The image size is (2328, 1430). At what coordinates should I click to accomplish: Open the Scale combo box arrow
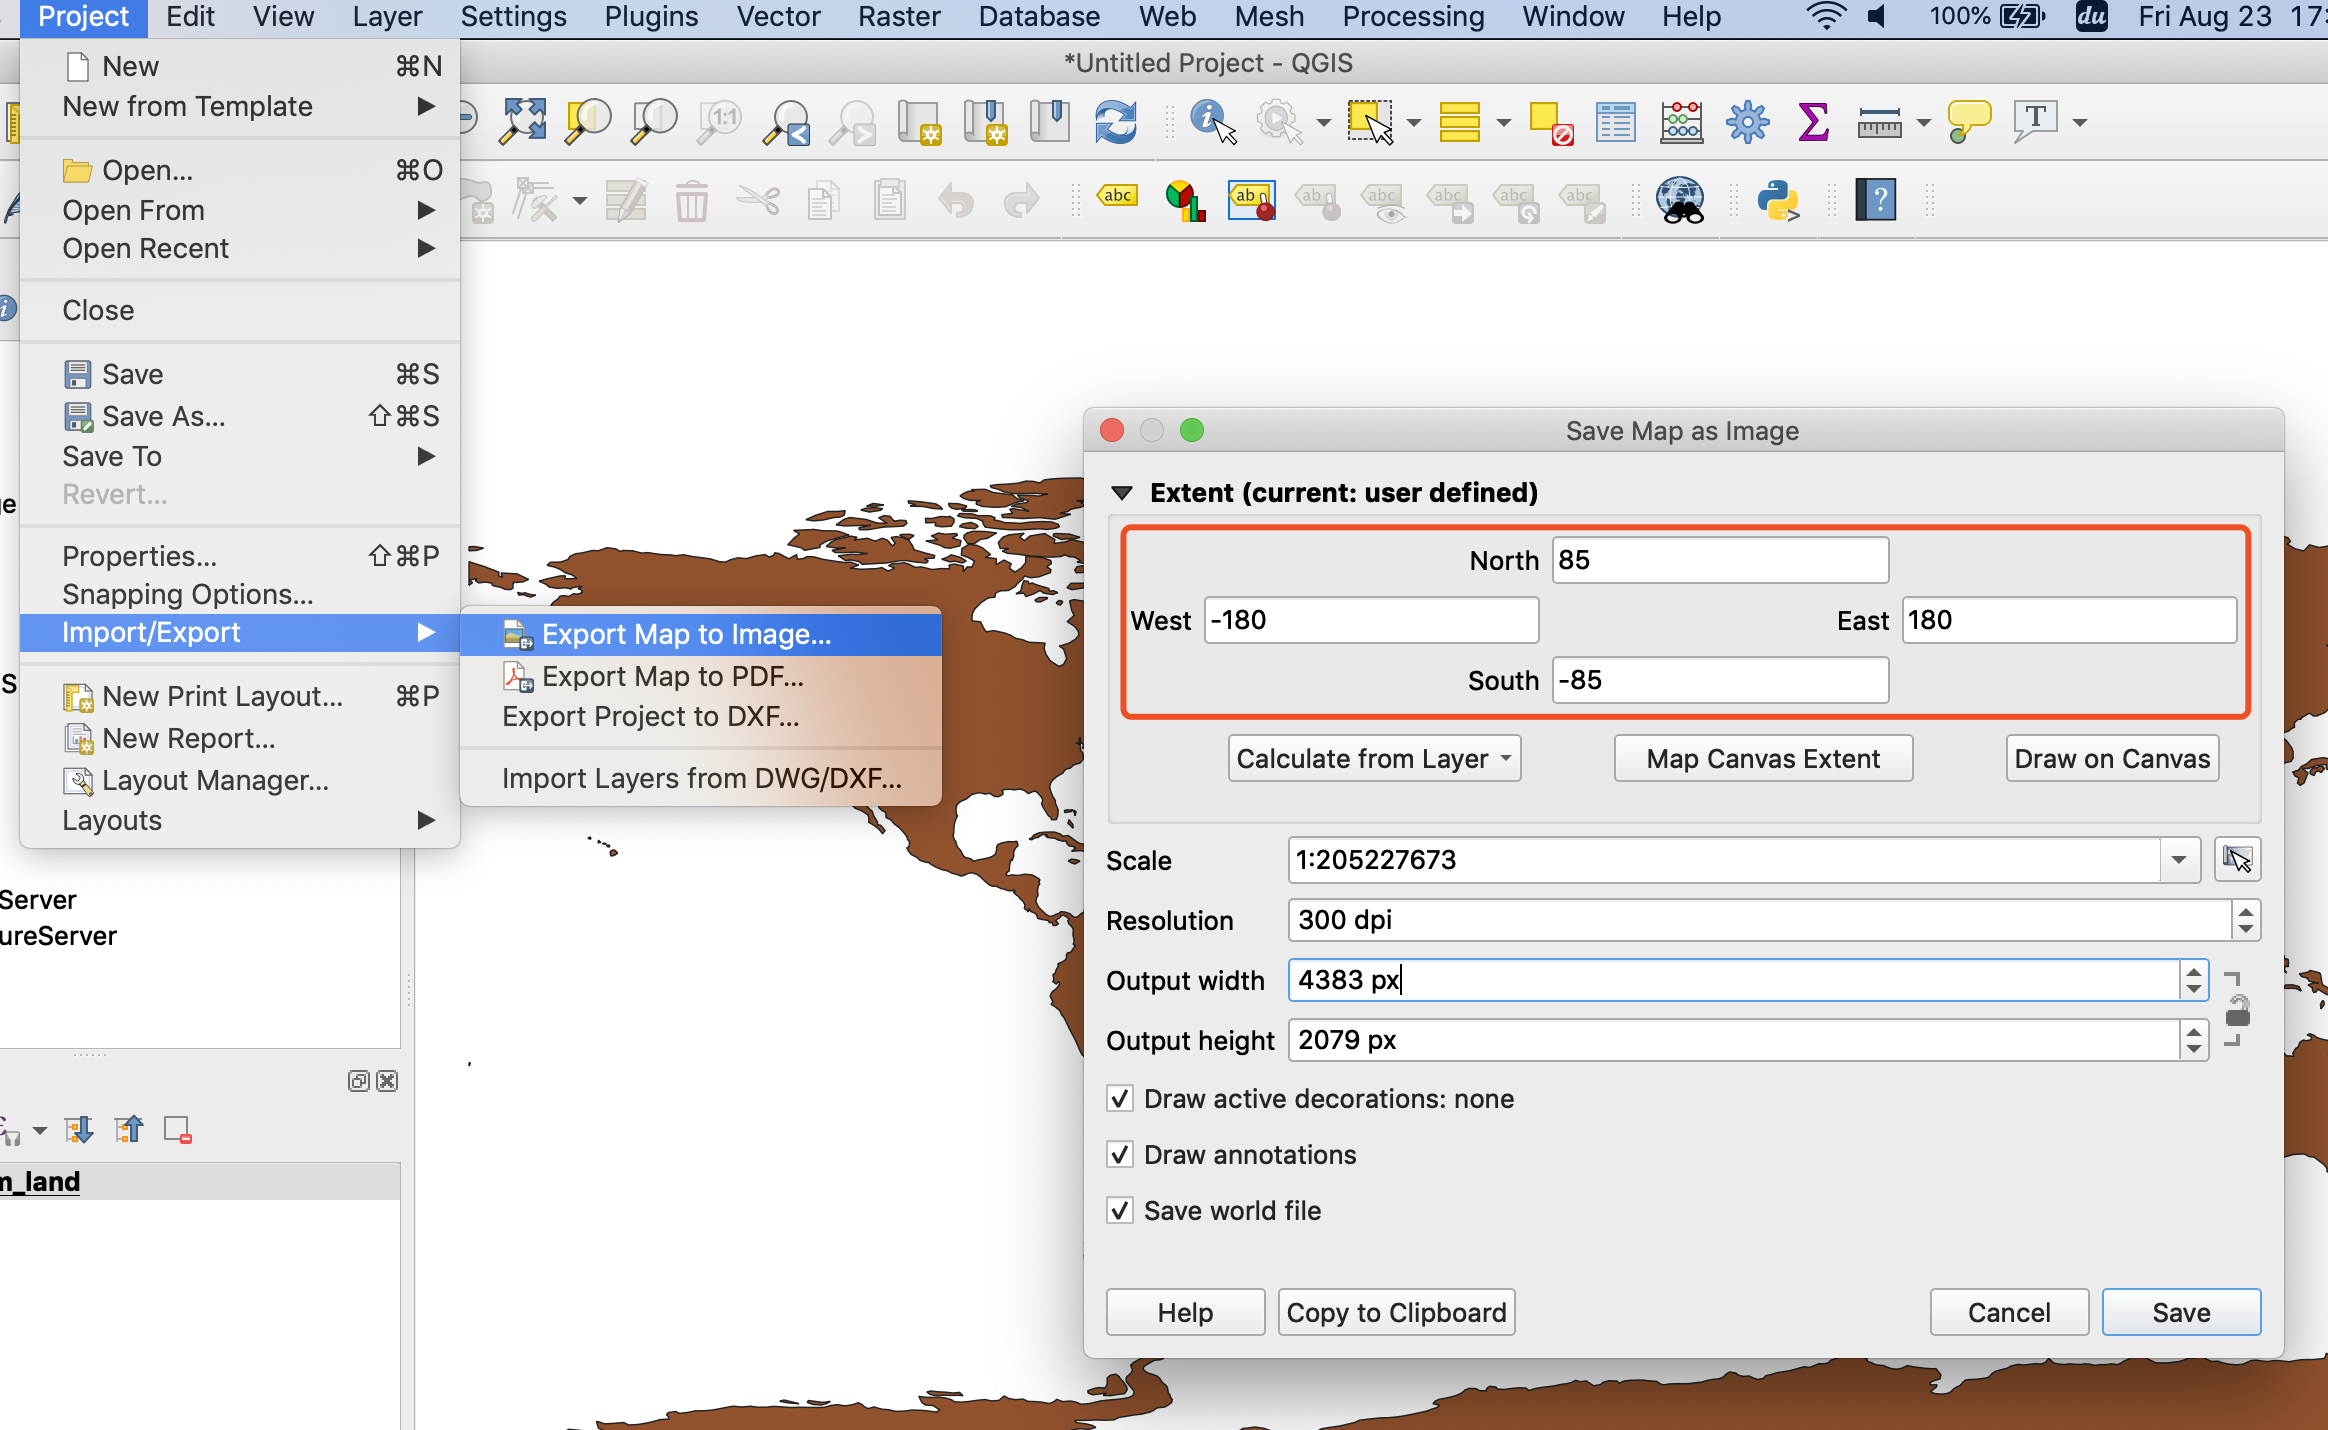point(2179,860)
